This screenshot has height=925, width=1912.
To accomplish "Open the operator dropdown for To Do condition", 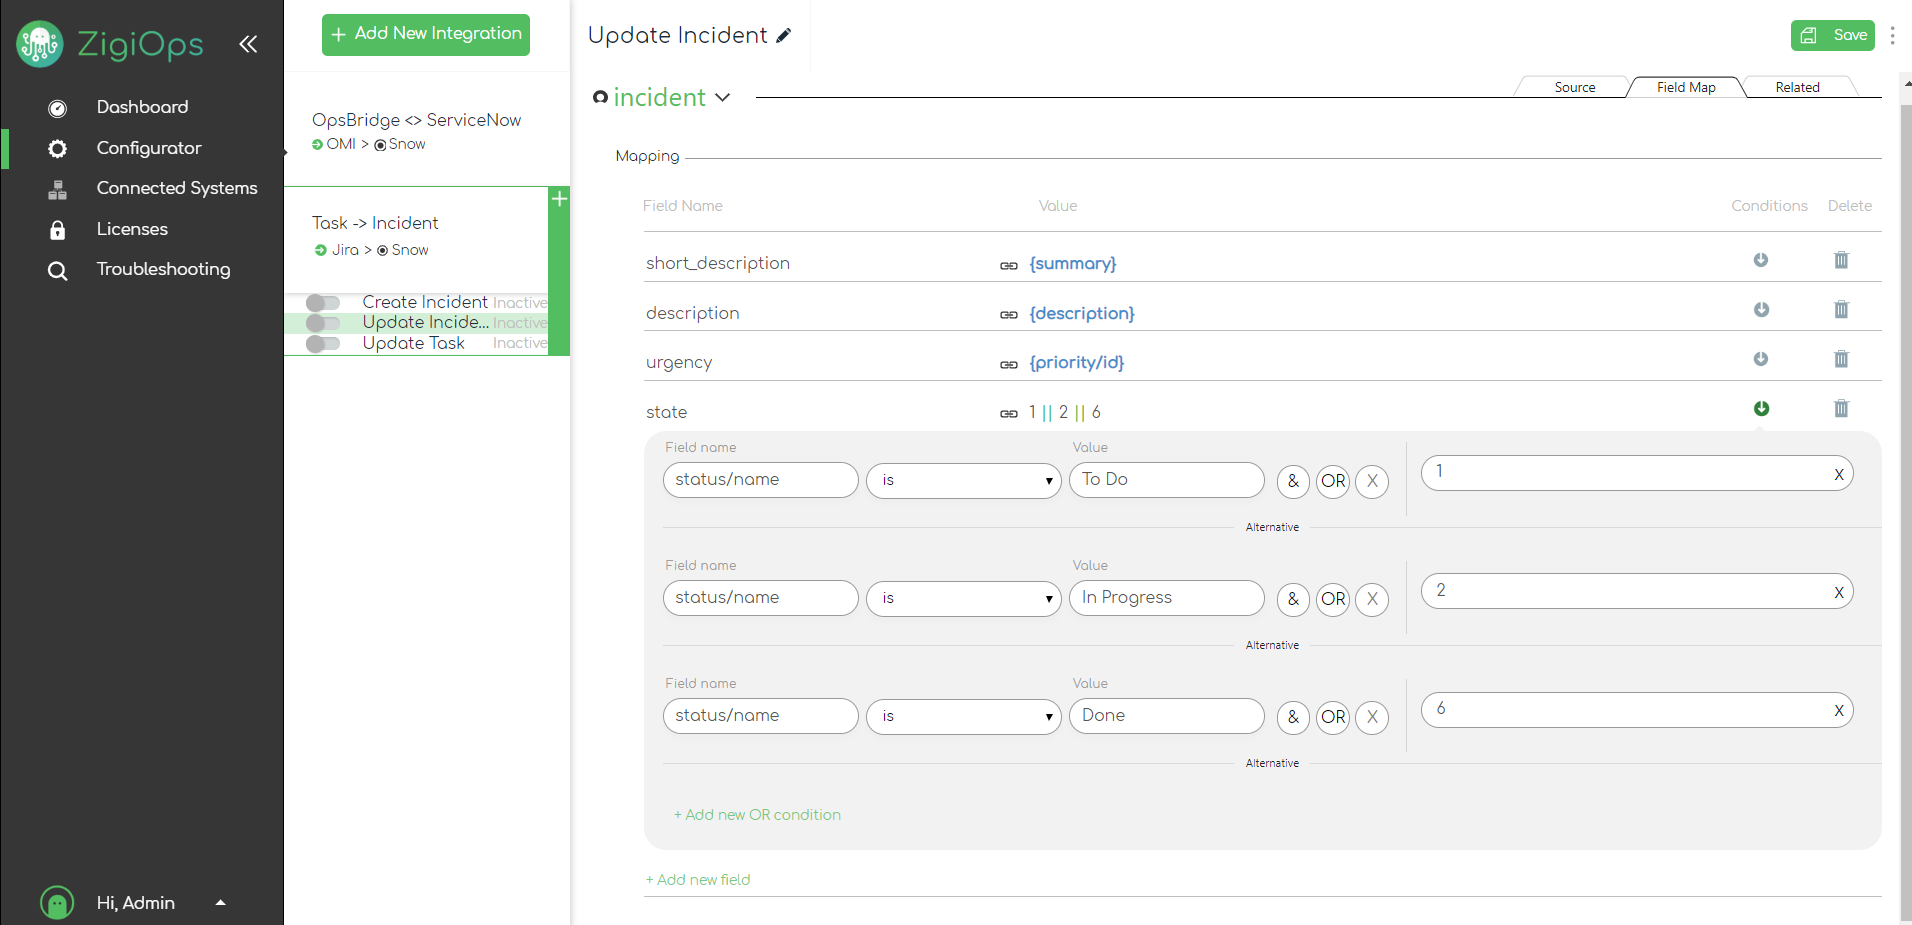I will tap(963, 481).
